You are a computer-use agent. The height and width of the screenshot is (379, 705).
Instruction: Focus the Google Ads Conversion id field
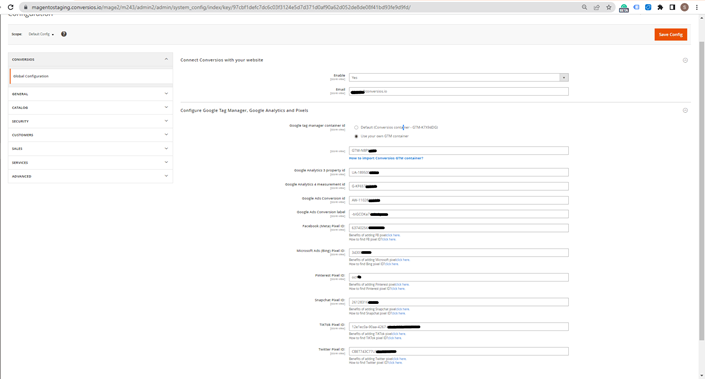pyautogui.click(x=459, y=200)
